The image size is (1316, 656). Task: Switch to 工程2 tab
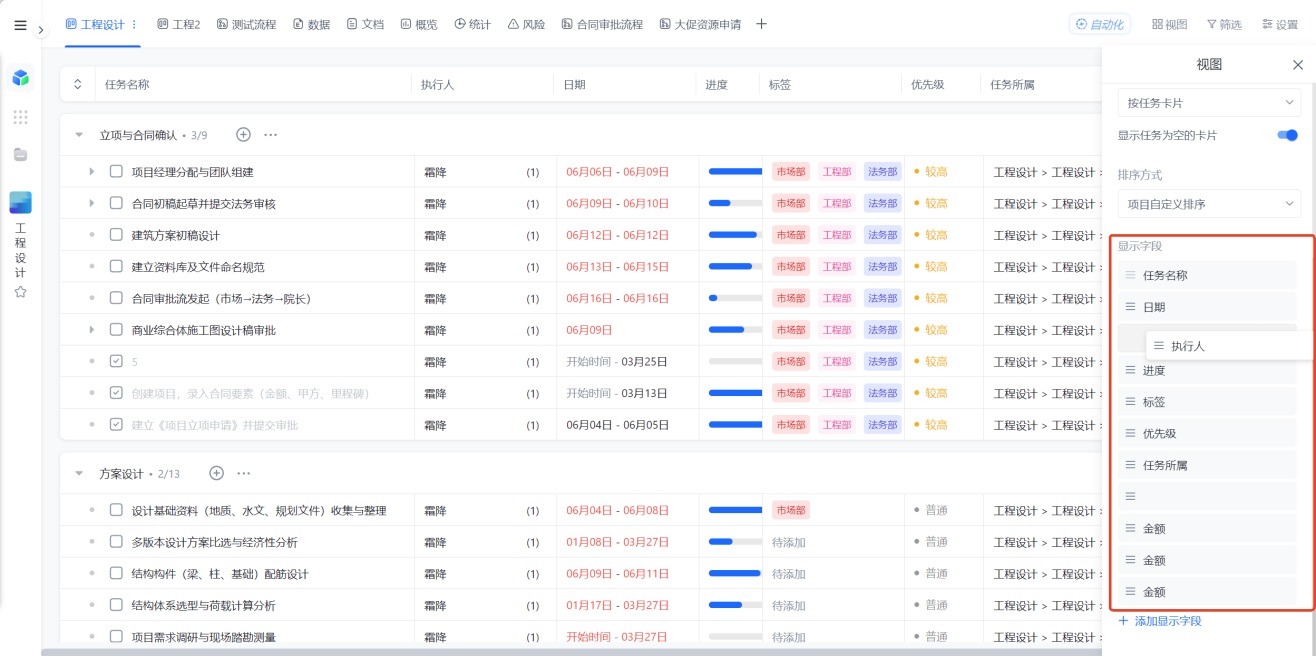point(179,24)
